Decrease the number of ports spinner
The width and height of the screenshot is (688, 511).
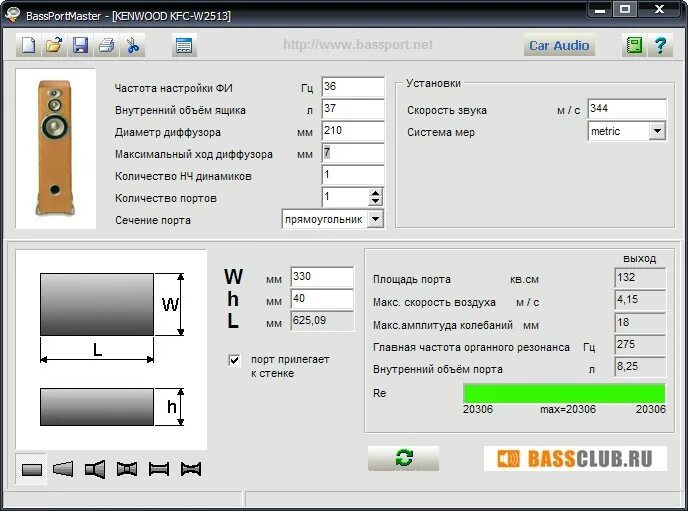pyautogui.click(x=375, y=201)
